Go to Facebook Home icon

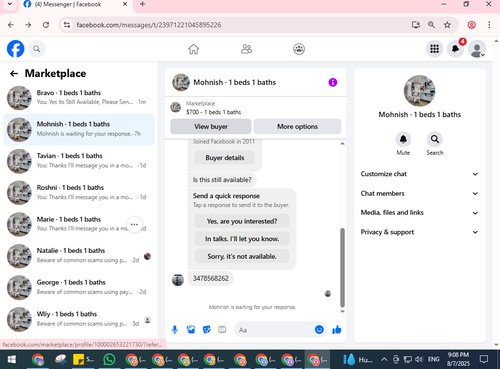(193, 49)
